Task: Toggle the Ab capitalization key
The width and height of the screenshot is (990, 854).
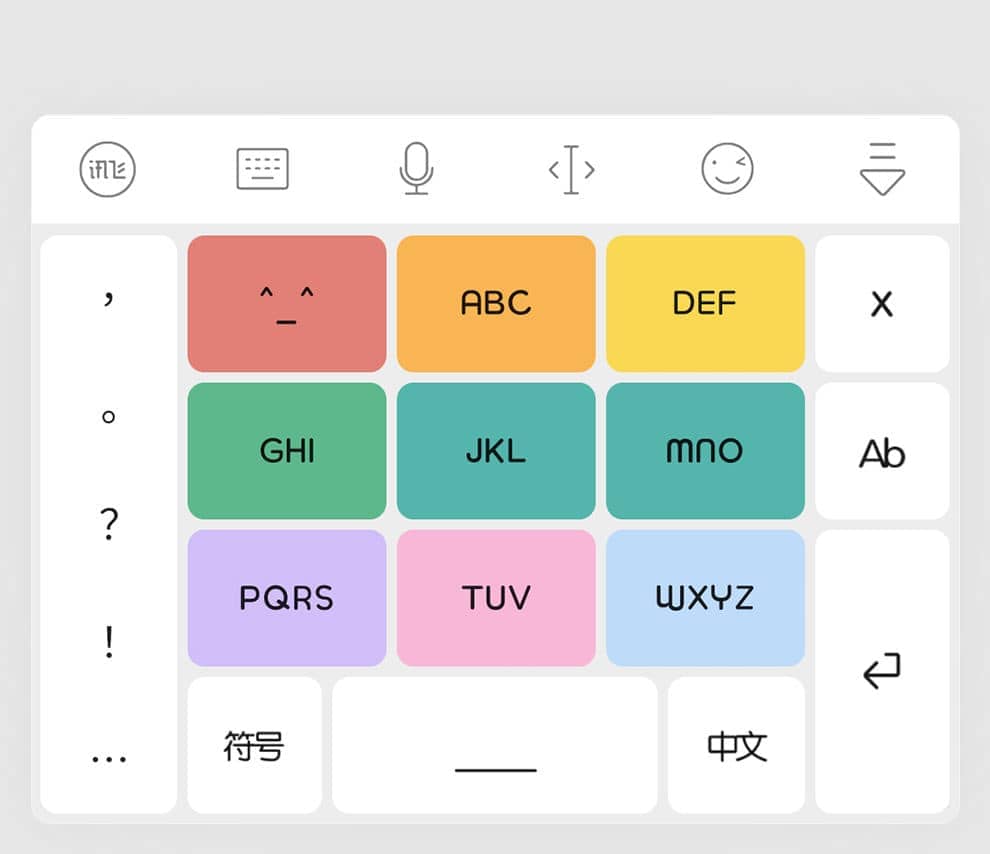Action: pyautogui.click(x=882, y=451)
